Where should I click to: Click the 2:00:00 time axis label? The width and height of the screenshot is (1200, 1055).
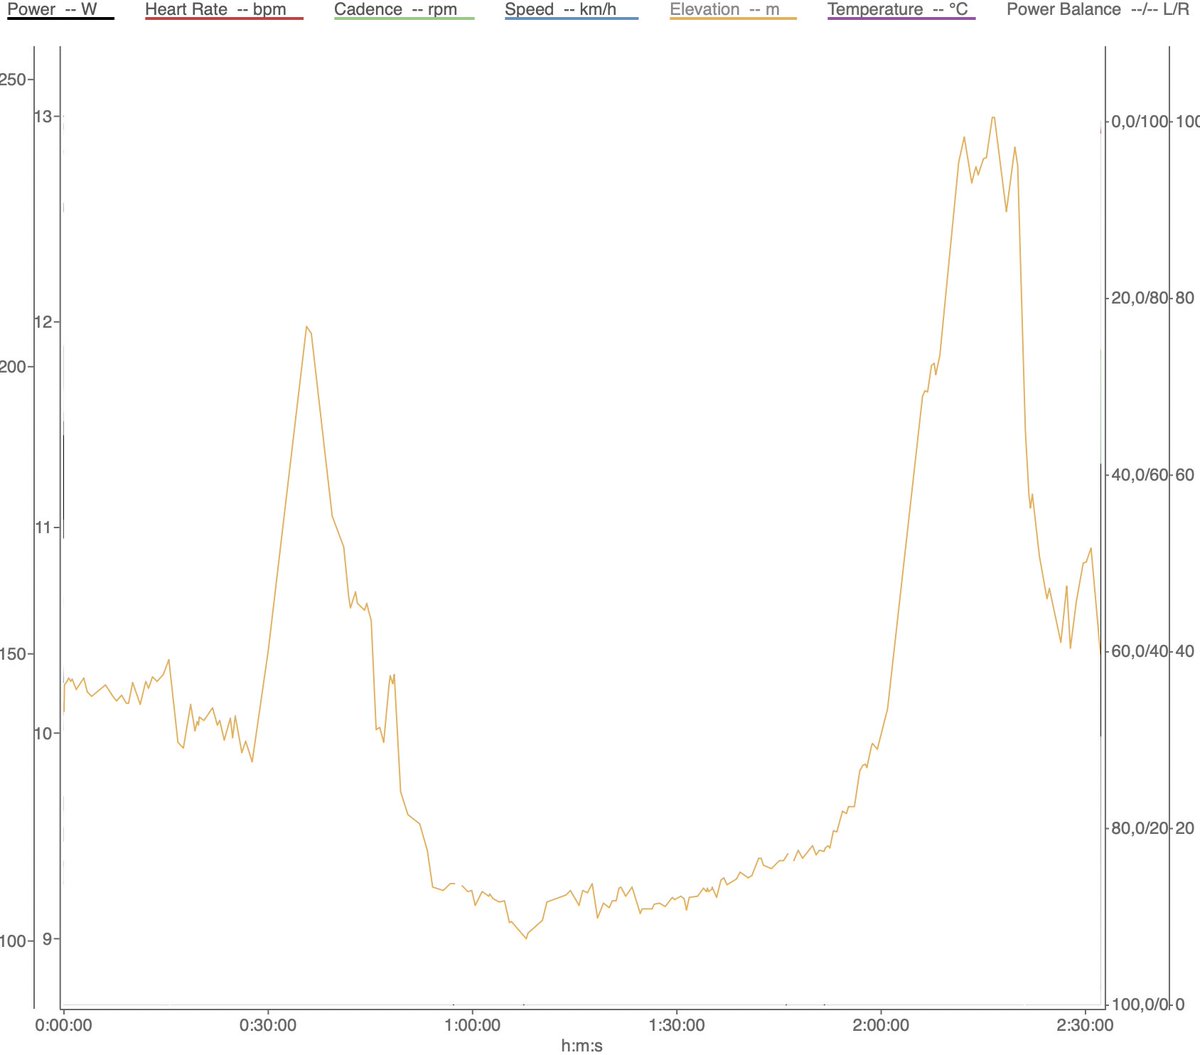click(881, 1025)
